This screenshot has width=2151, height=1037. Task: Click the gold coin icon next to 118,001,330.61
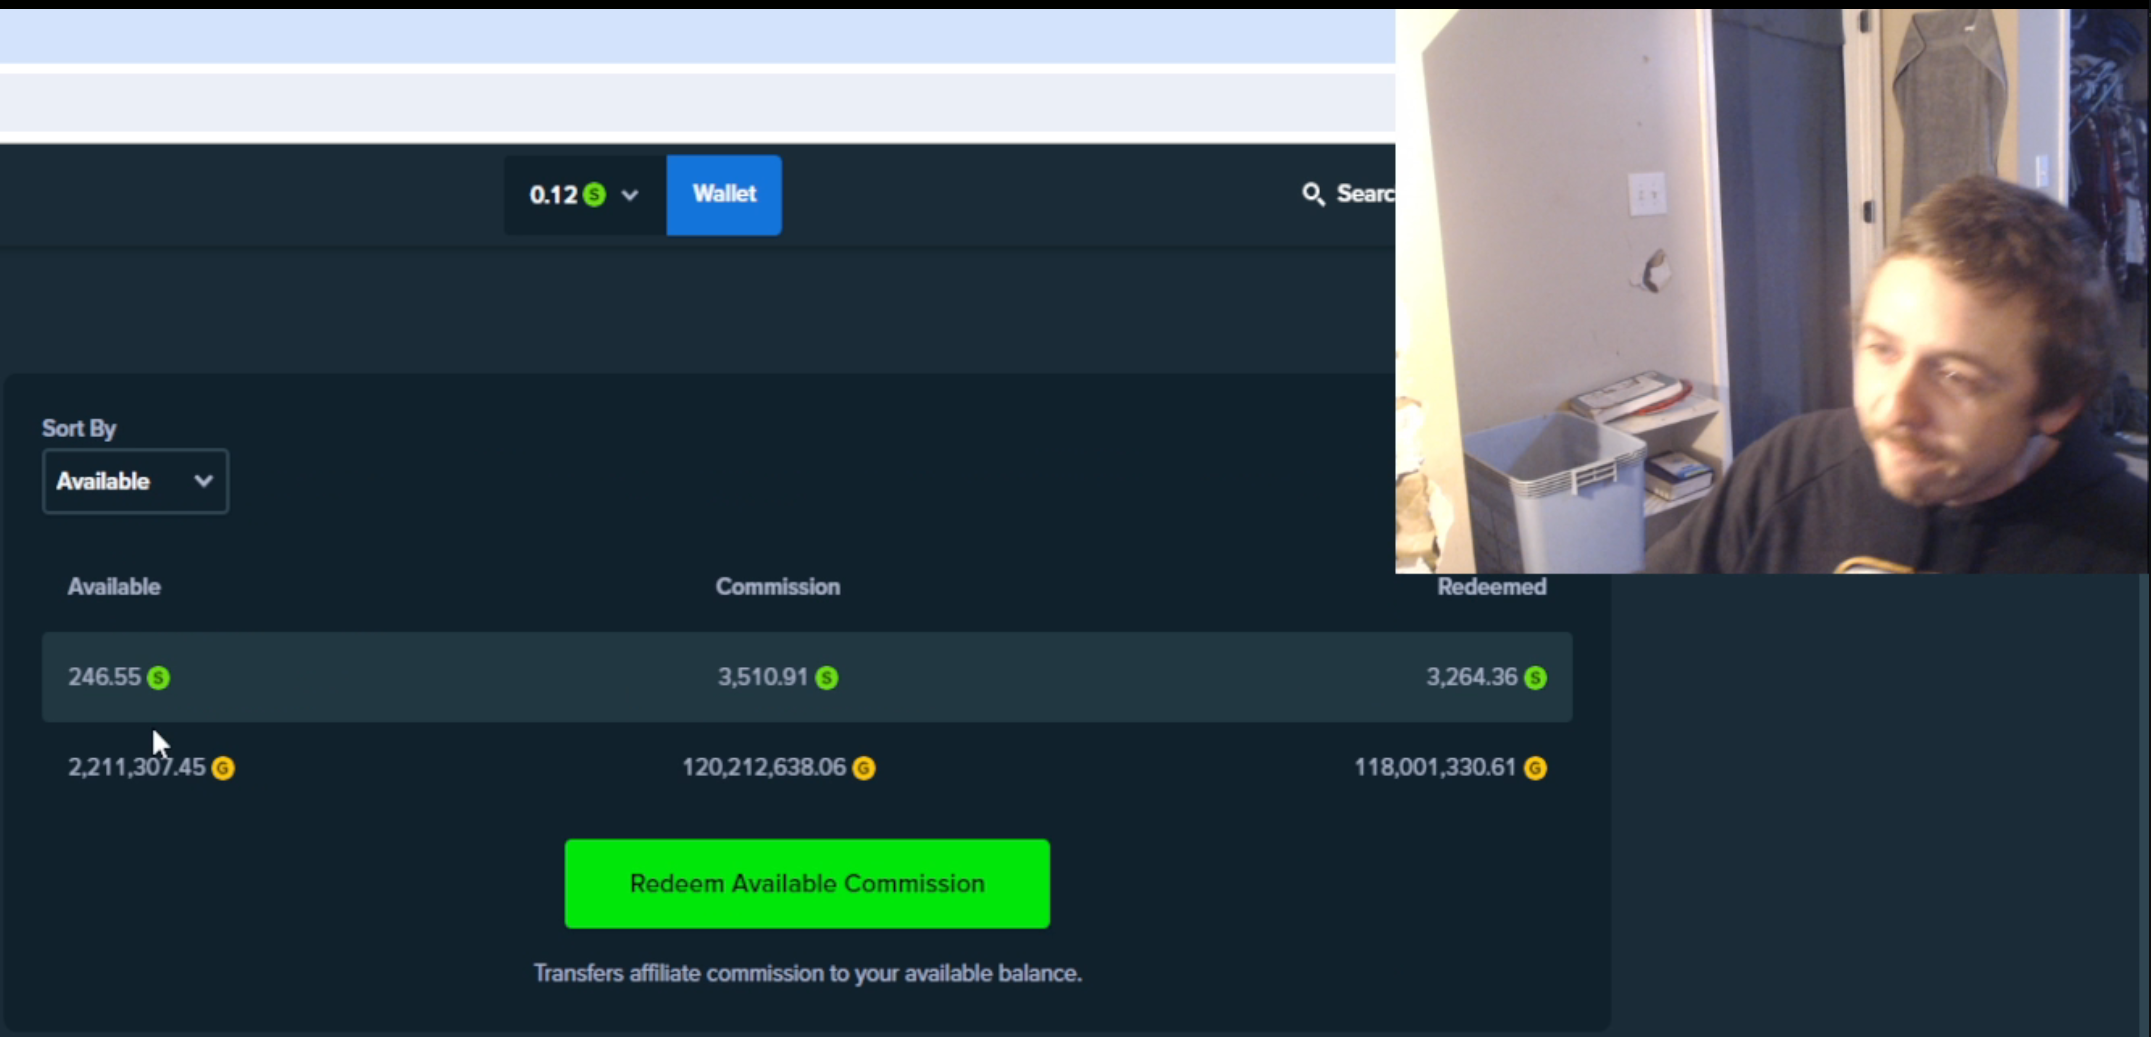pos(1535,768)
